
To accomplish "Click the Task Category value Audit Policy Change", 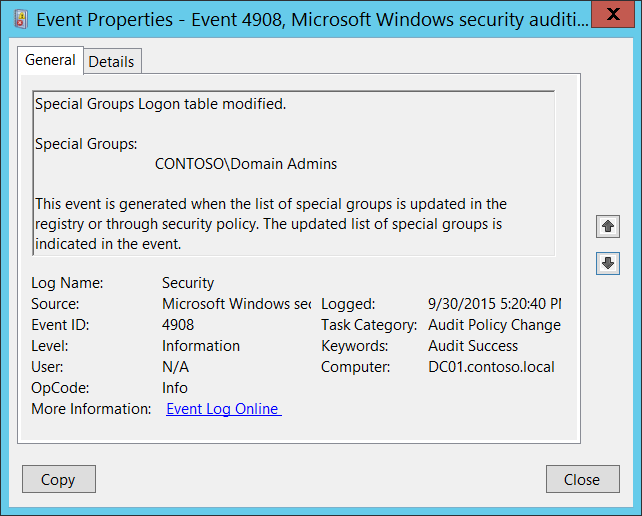I will coord(494,325).
